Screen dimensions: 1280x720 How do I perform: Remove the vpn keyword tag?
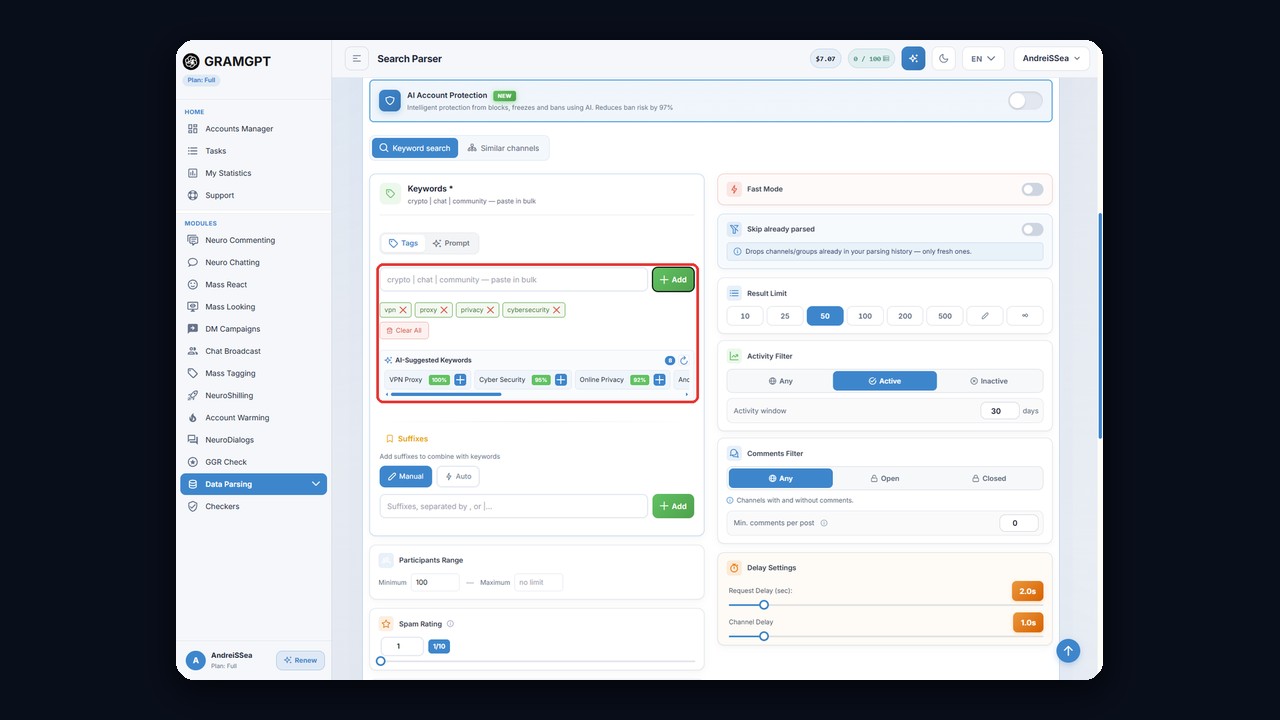(x=404, y=310)
